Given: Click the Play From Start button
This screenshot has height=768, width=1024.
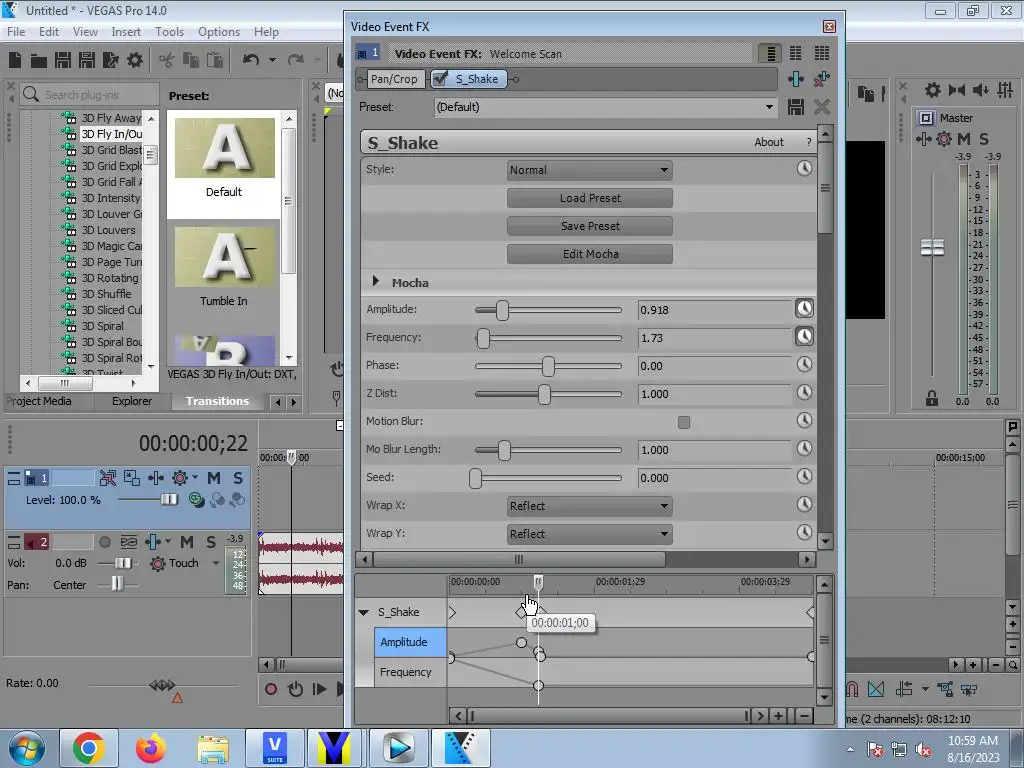Looking at the screenshot, I should tap(319, 689).
